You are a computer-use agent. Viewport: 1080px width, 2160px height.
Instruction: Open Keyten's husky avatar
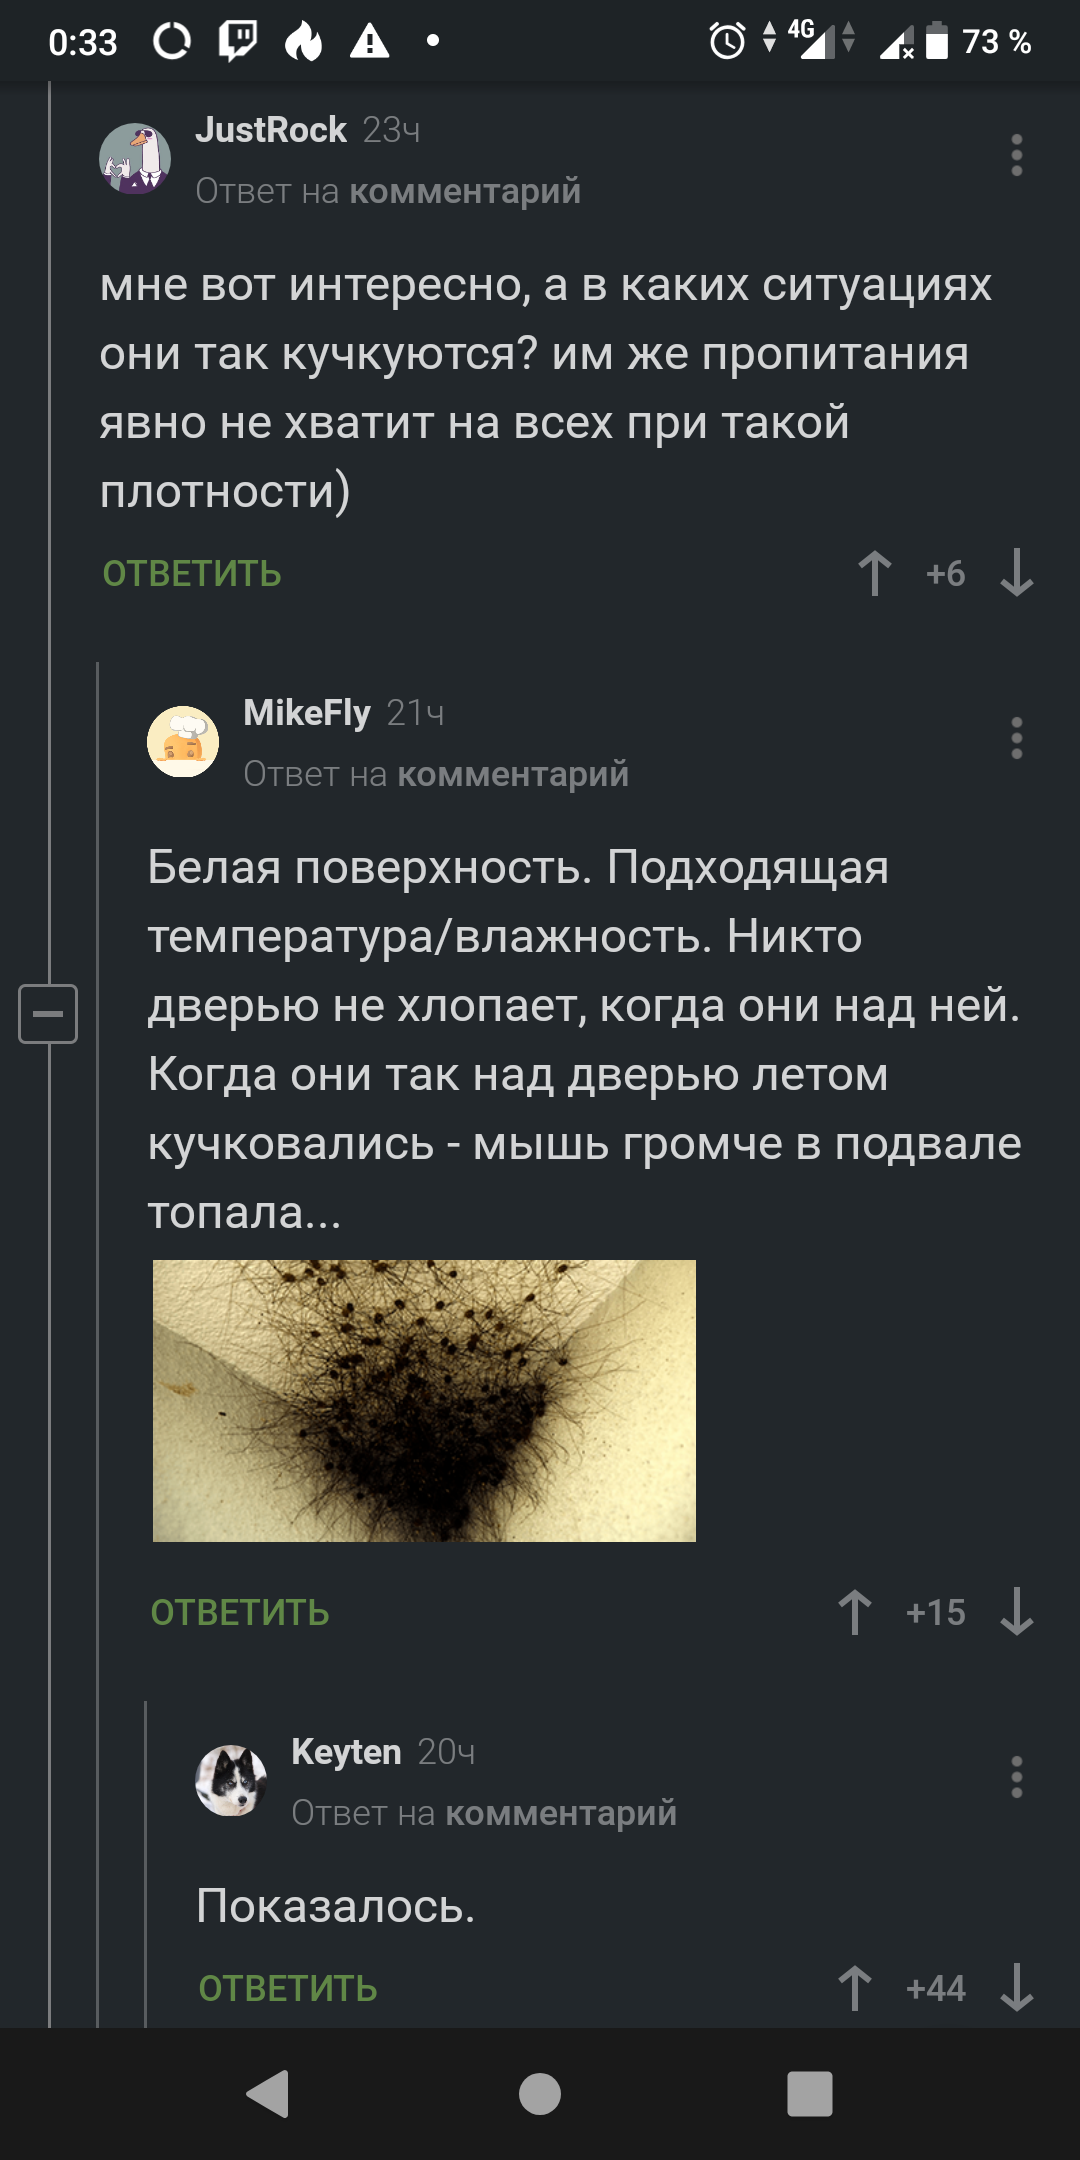click(231, 1780)
